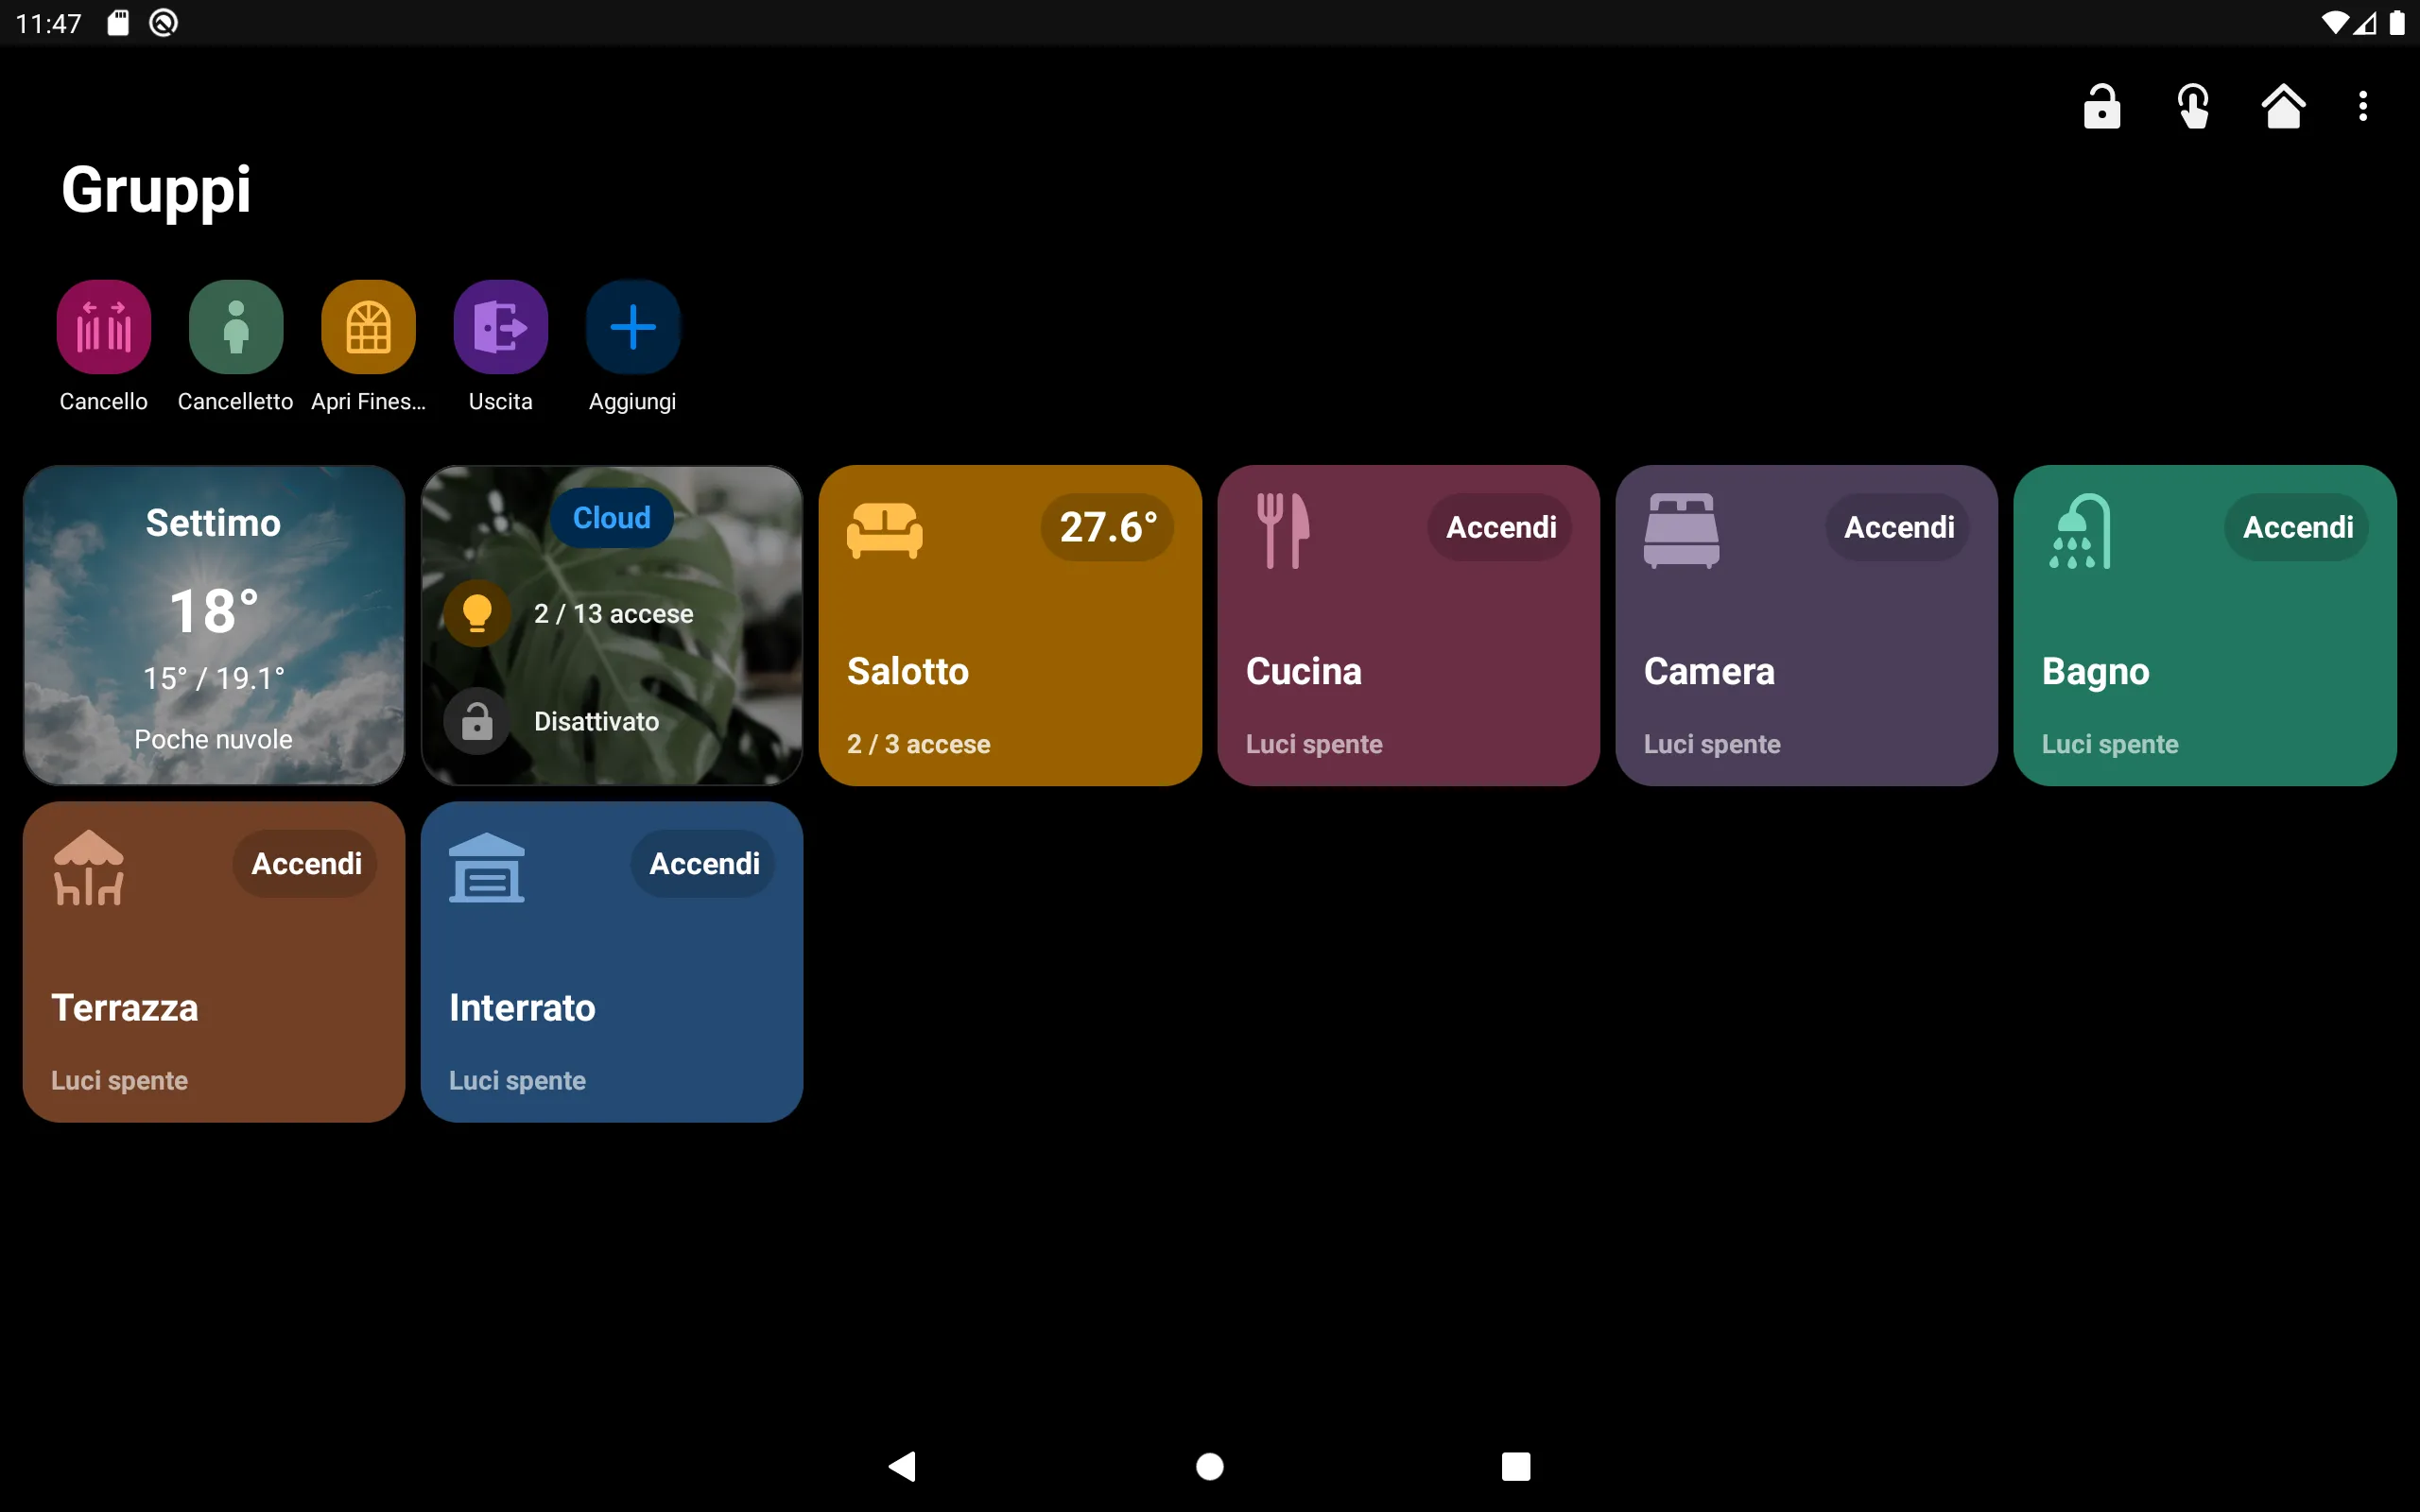Tap the bed icon on Camera card
This screenshot has width=2420, height=1512.
(x=1681, y=530)
